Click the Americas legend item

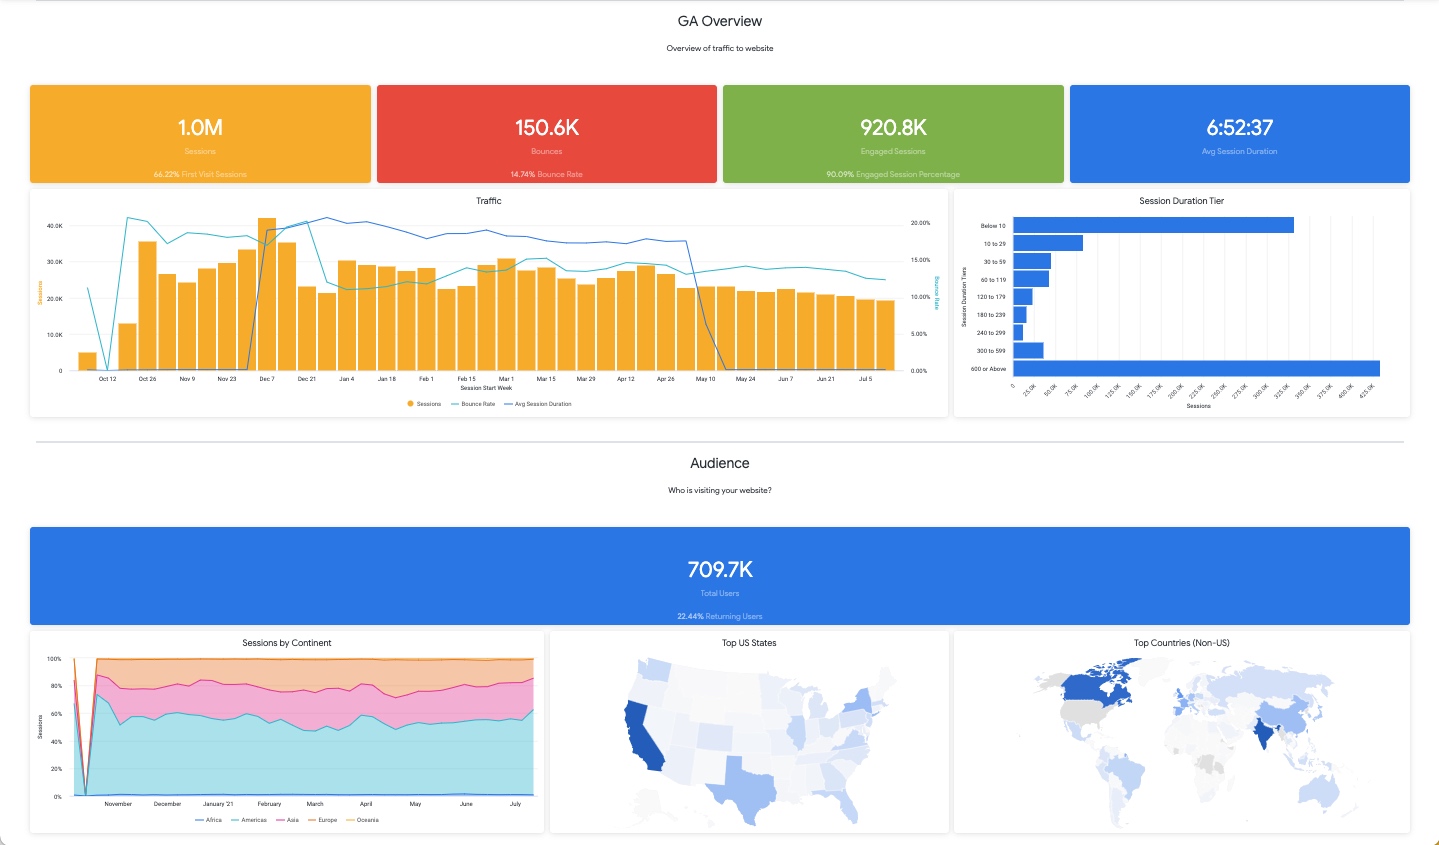[253, 820]
